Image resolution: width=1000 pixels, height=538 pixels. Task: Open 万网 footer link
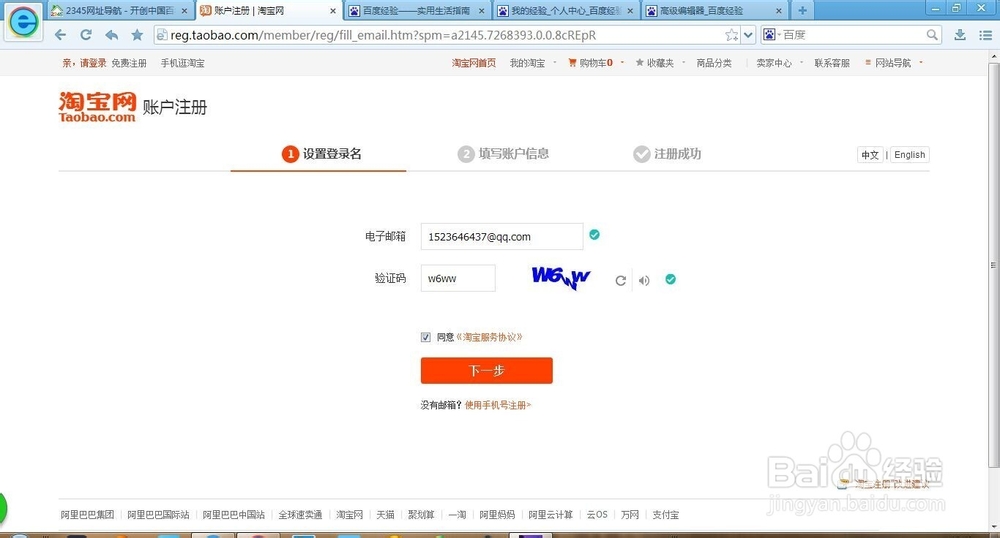pos(629,514)
